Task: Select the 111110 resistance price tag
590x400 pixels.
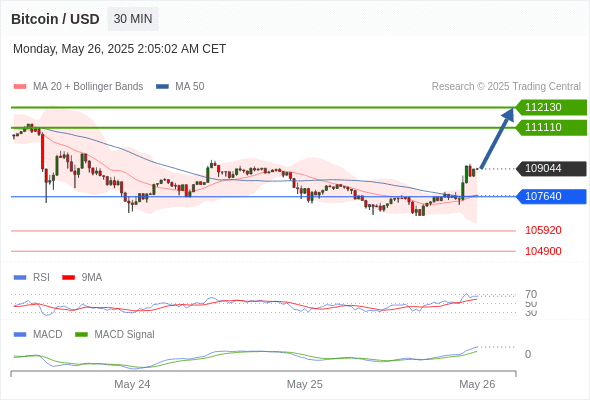Action: coord(551,127)
